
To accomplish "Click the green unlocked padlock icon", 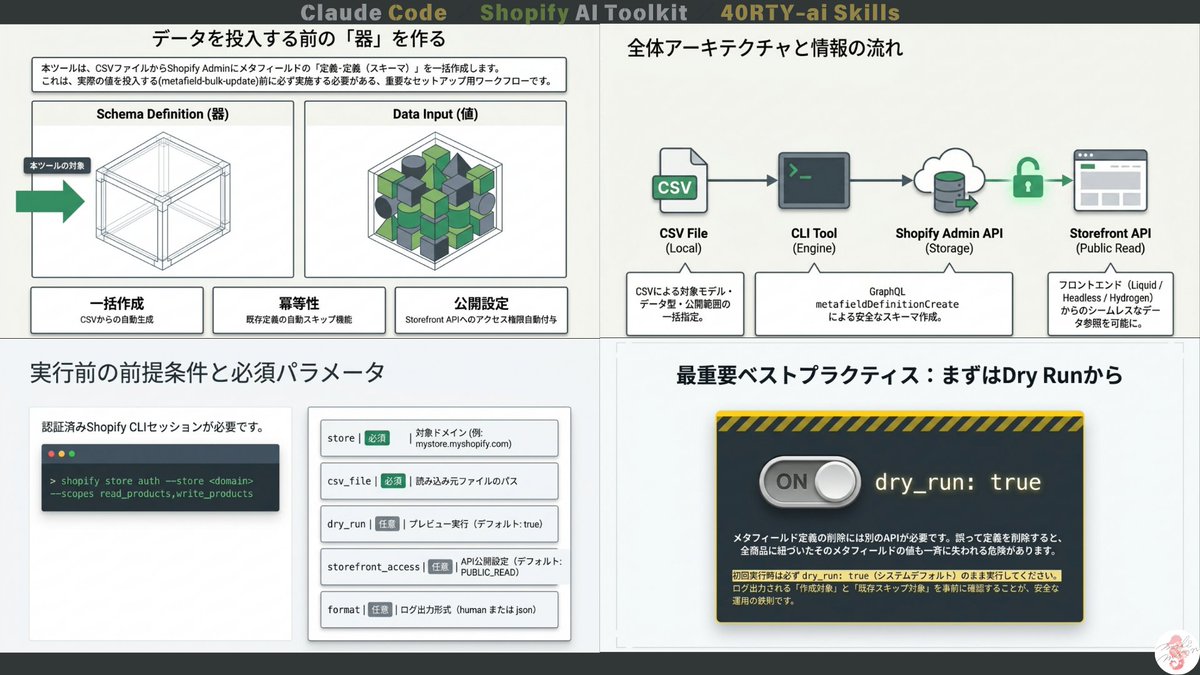I will pyautogui.click(x=1026, y=179).
